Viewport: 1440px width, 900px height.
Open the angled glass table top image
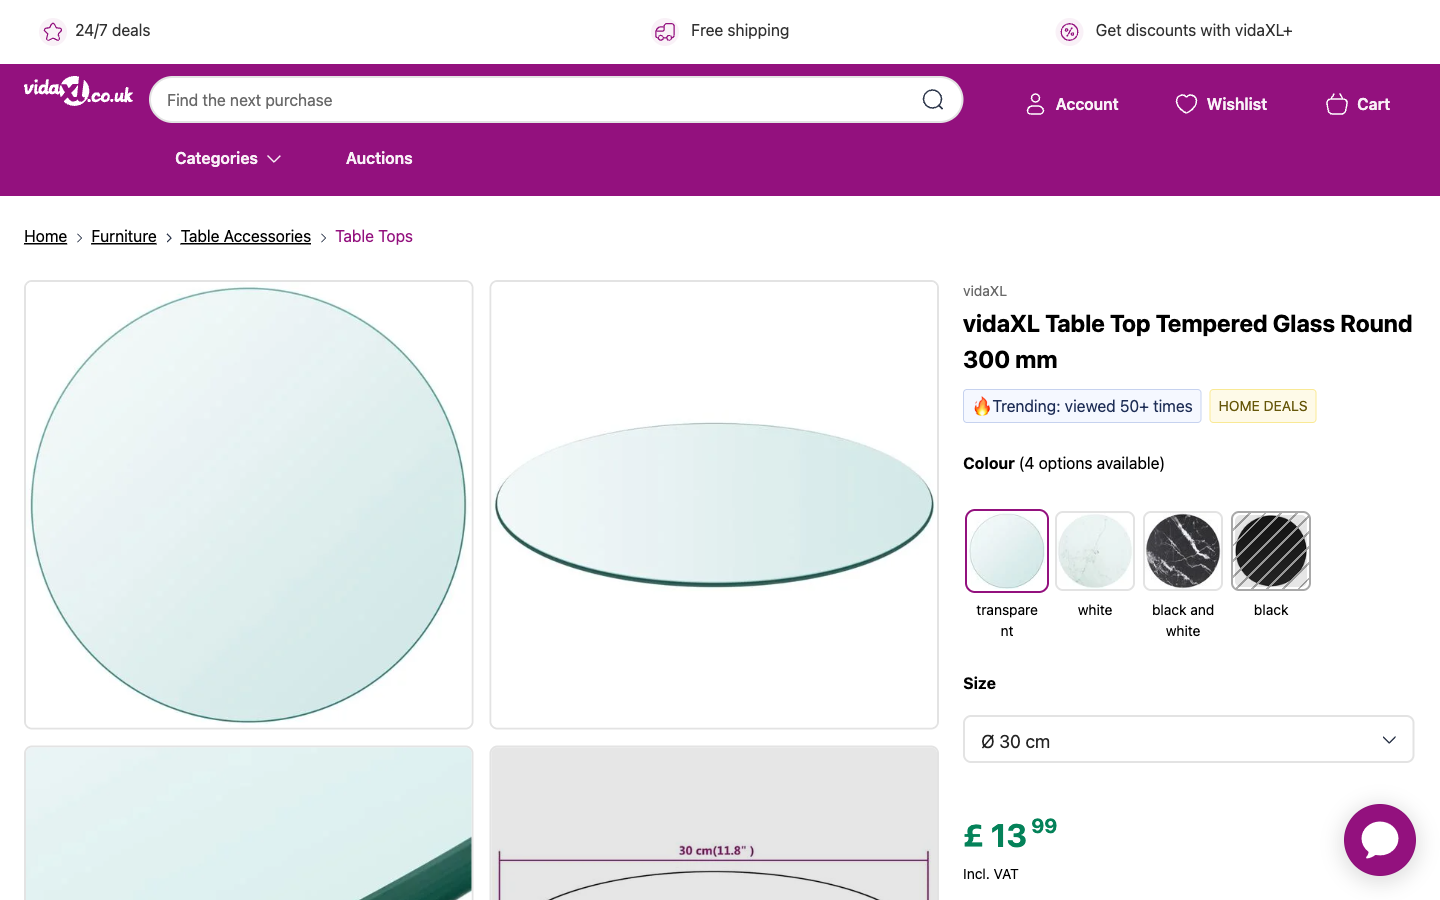click(x=714, y=505)
